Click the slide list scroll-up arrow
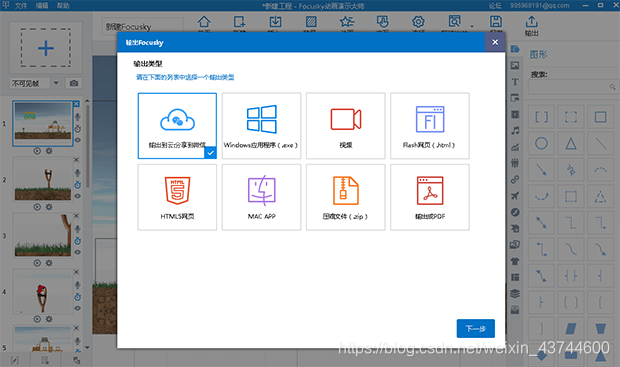This screenshot has height=367, width=620. [87, 101]
